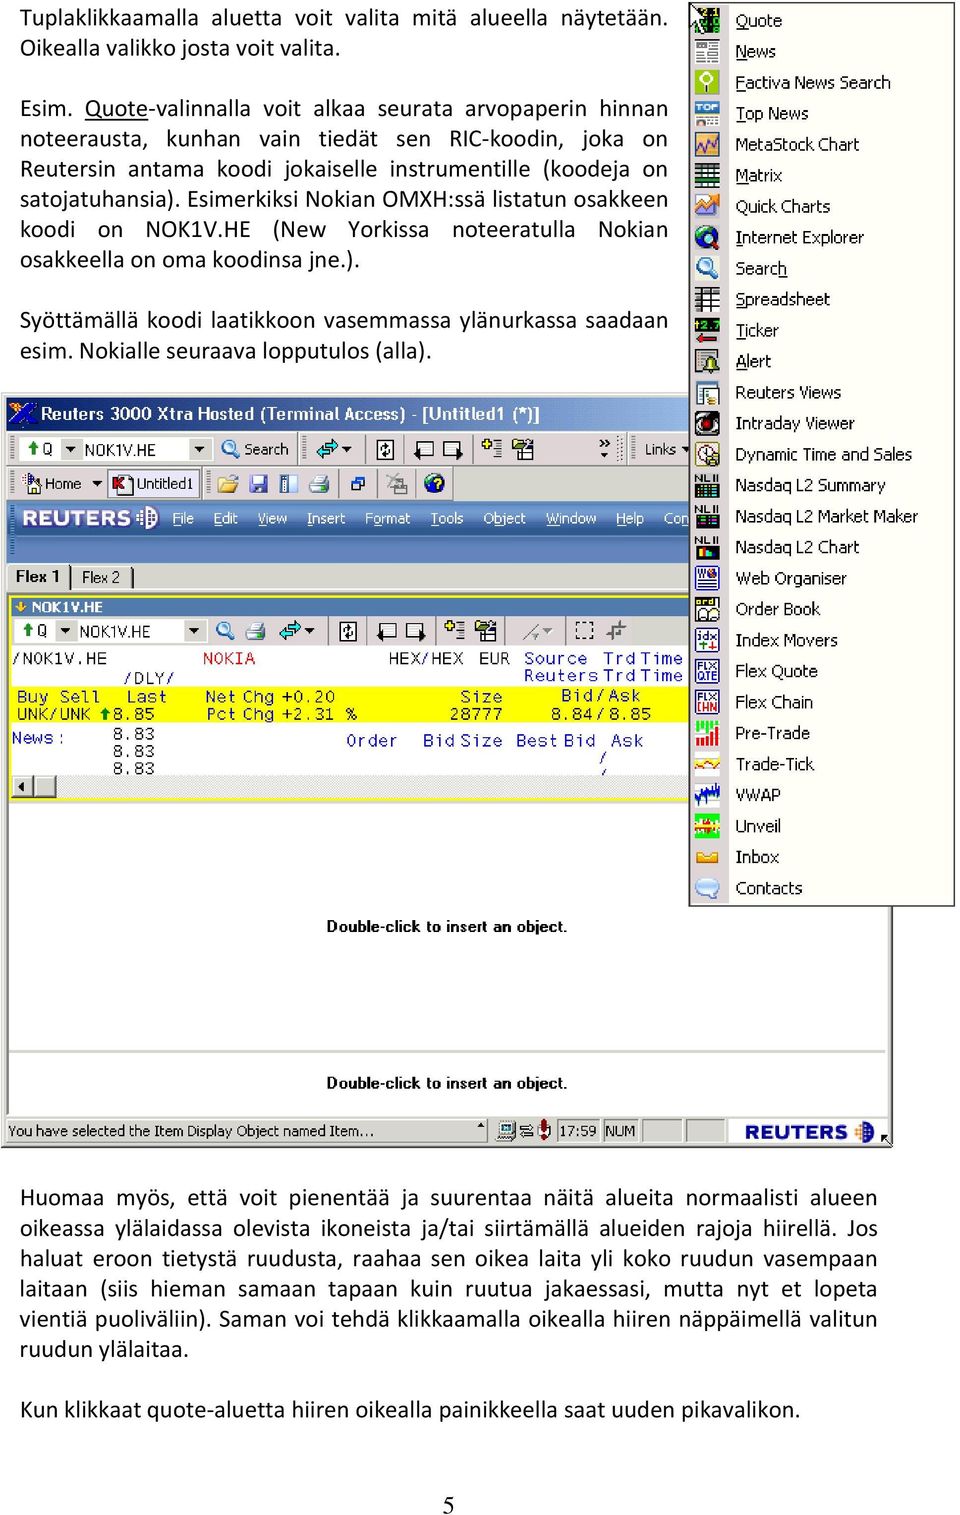Open the folder icon in Reuters toolbar
This screenshot has height=1515, width=960.
coord(228,484)
